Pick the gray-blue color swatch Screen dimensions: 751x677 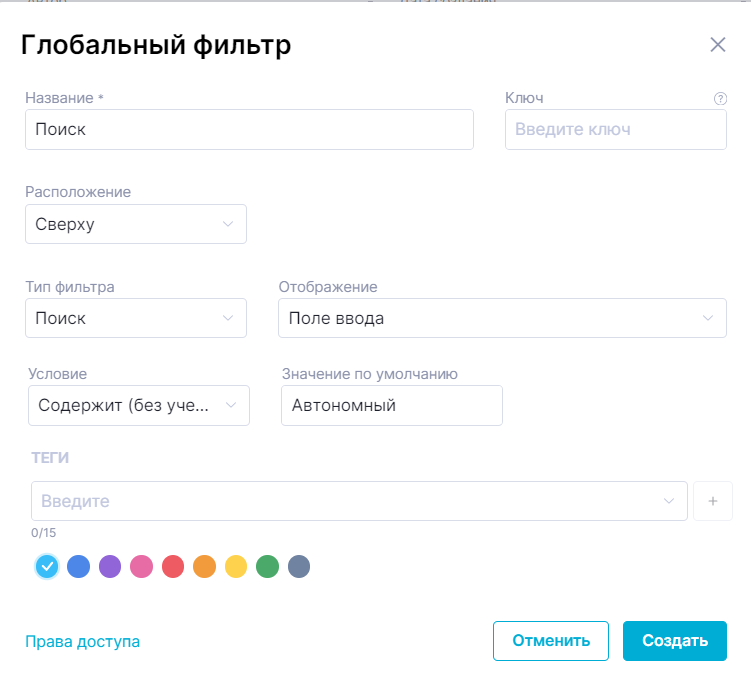(299, 567)
